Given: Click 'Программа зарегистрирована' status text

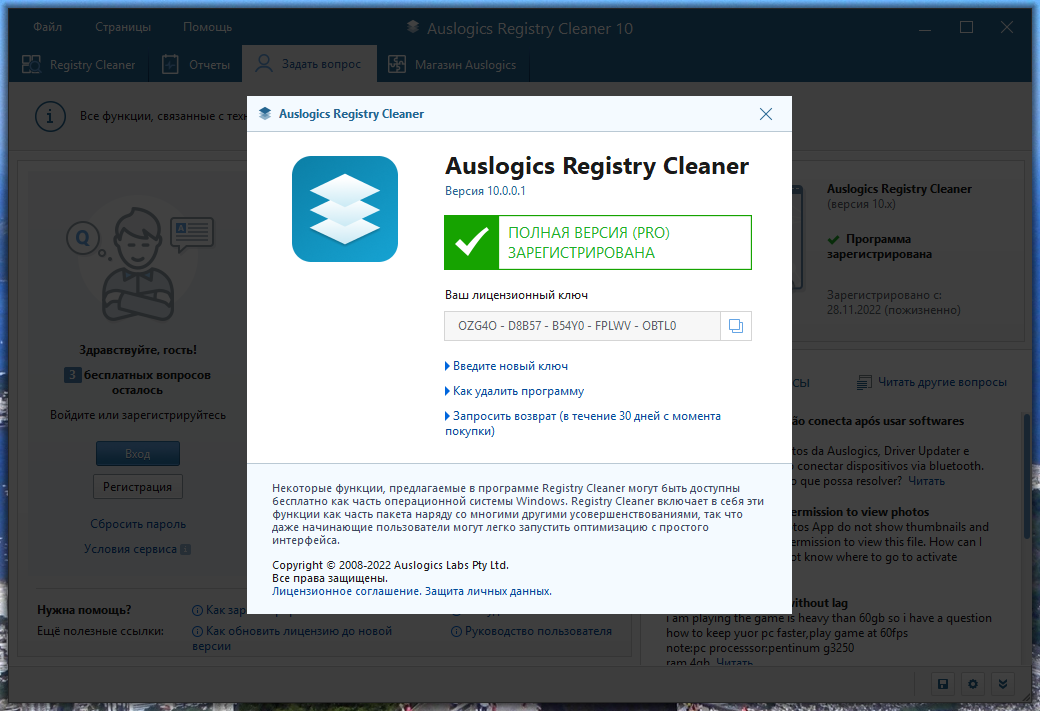Looking at the screenshot, I should (879, 247).
